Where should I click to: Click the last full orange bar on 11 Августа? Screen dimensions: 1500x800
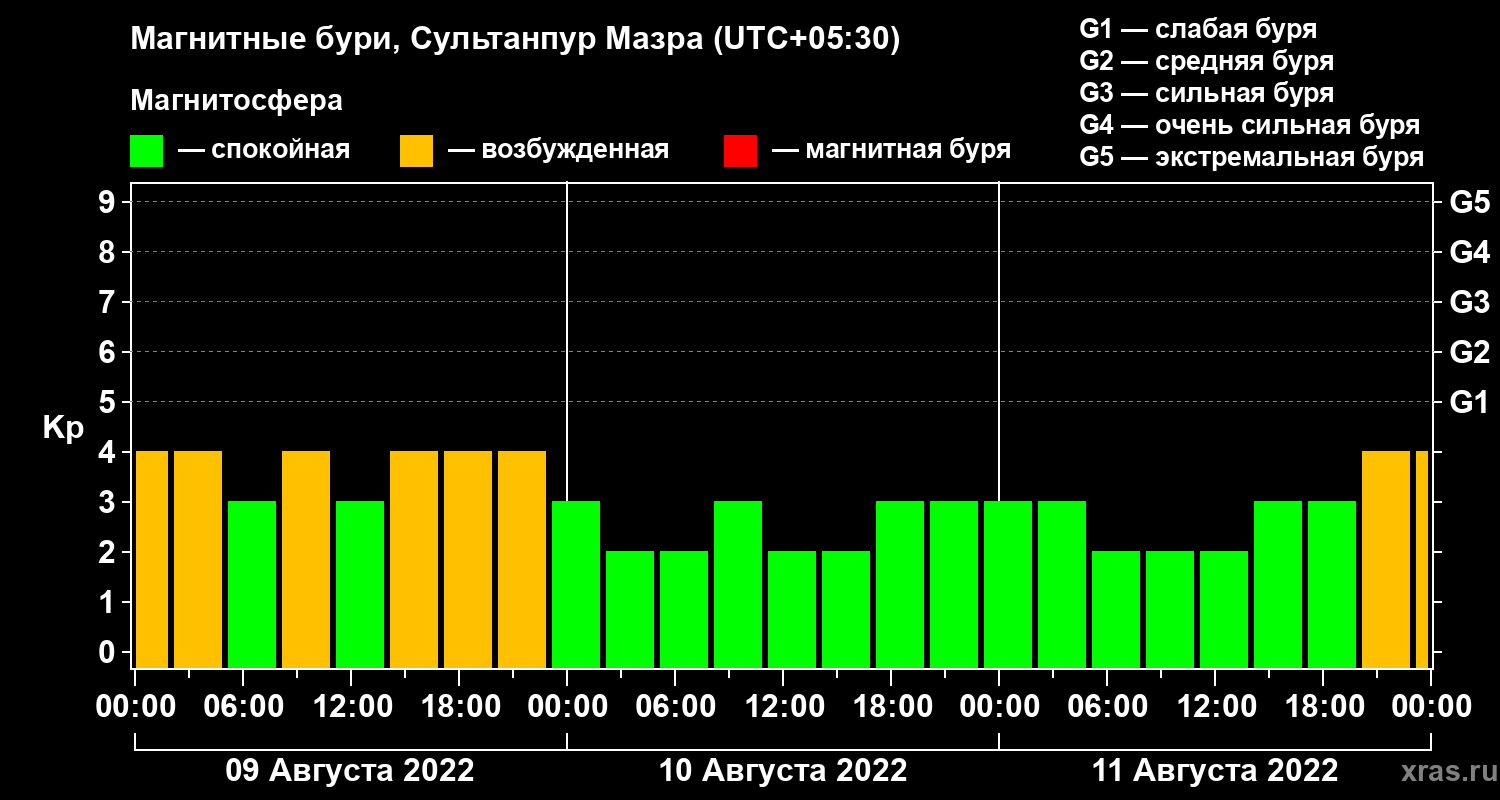(x=1386, y=559)
